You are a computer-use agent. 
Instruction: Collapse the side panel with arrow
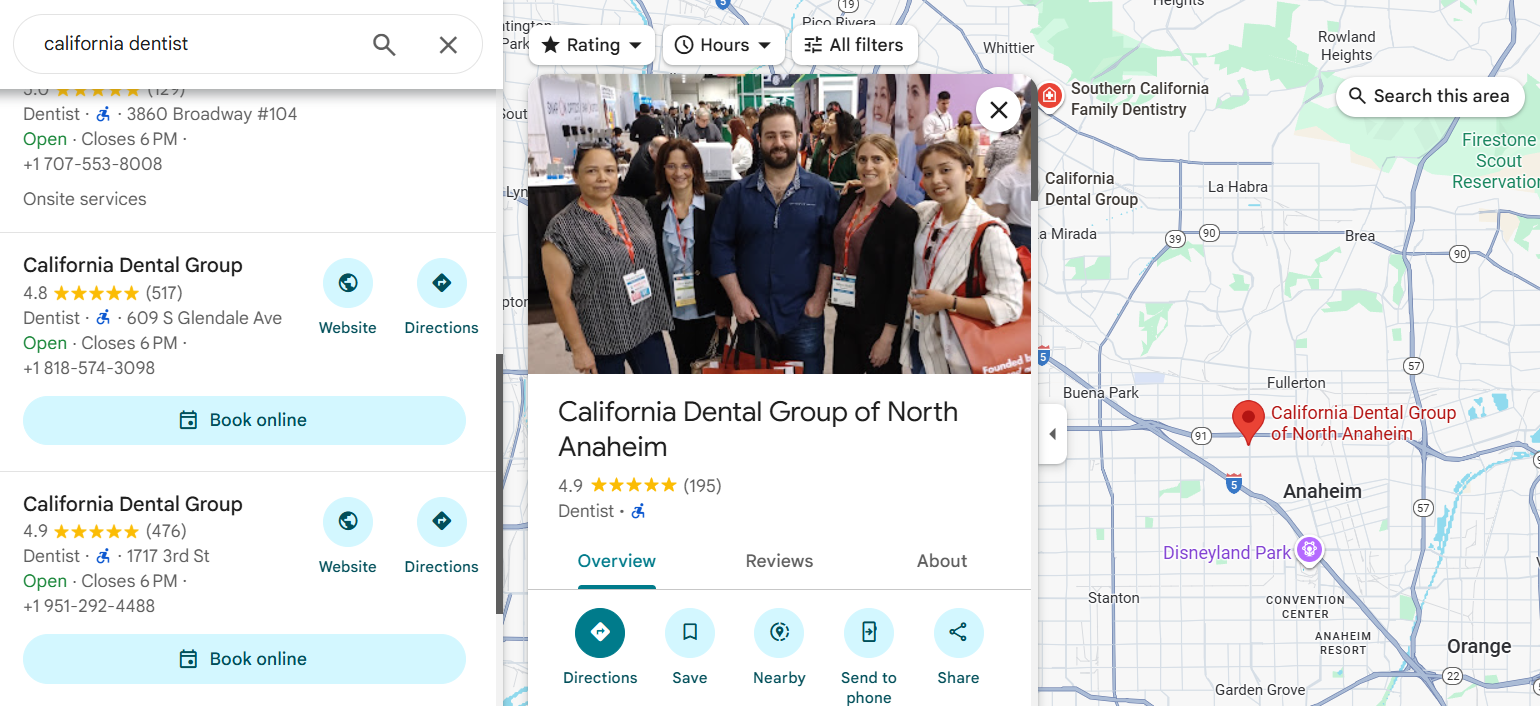pyautogui.click(x=1052, y=434)
